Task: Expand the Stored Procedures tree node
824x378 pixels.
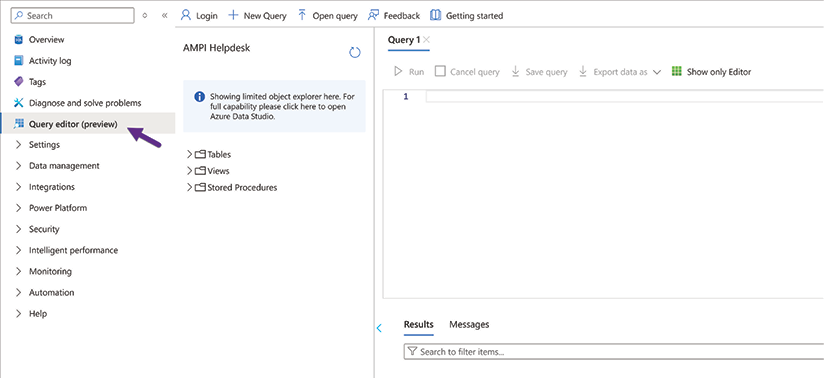Action: pyautogui.click(x=190, y=187)
